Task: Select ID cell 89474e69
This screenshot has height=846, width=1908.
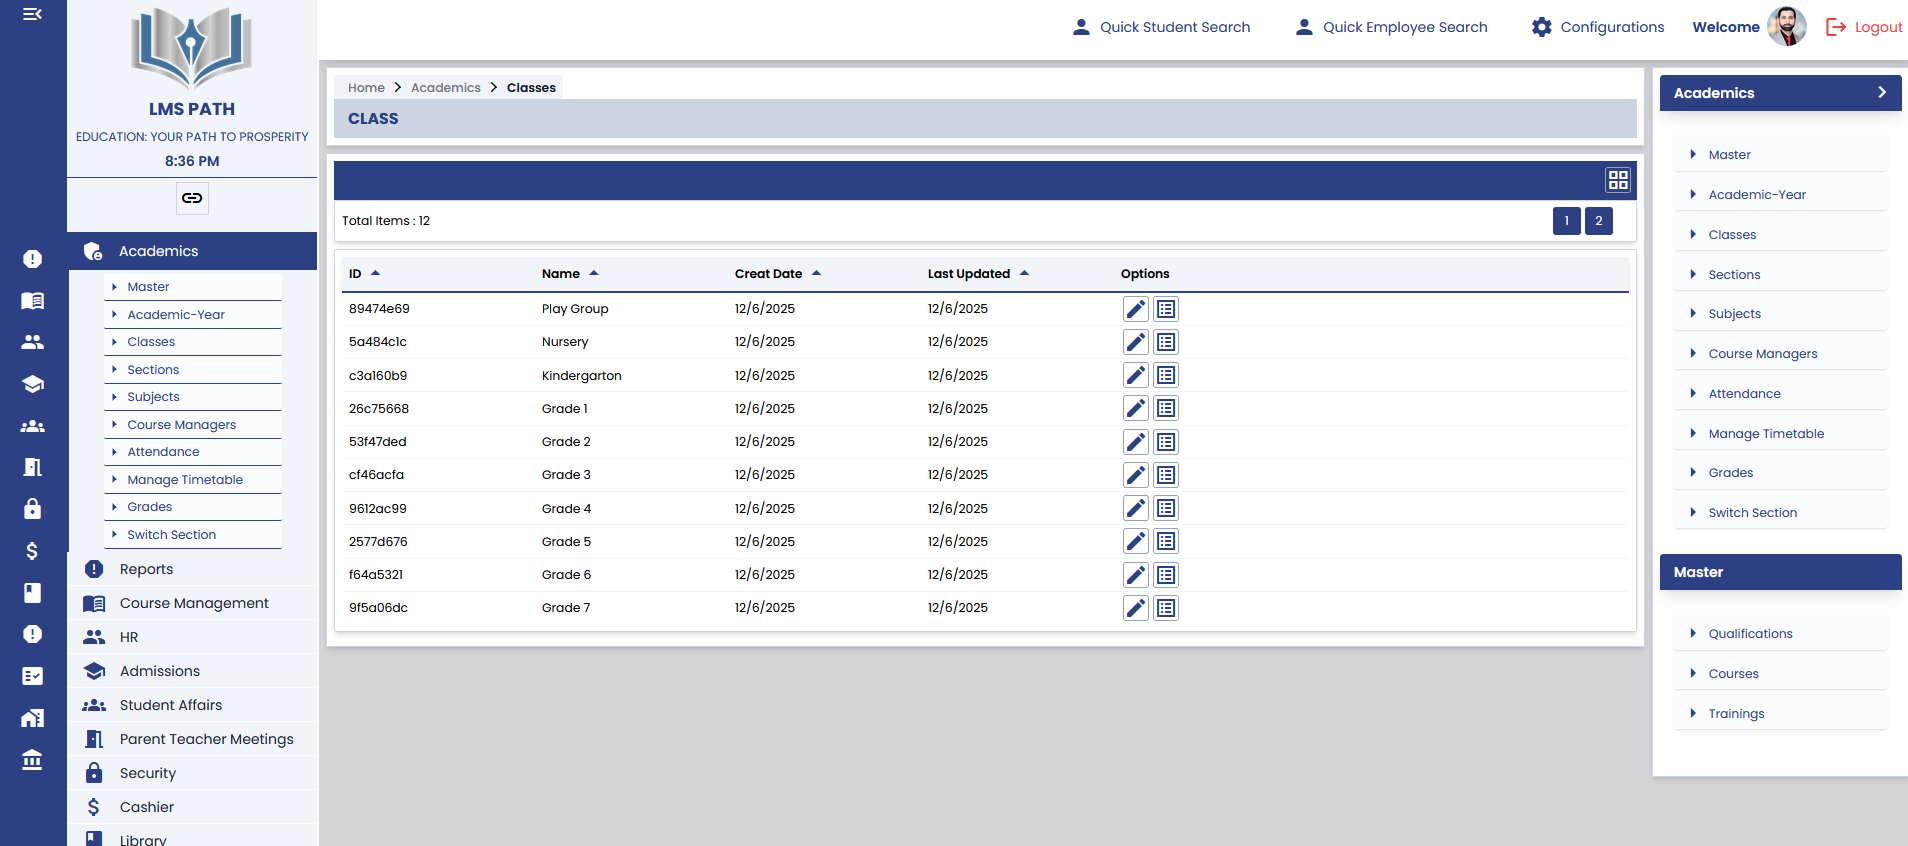Action: pos(379,309)
